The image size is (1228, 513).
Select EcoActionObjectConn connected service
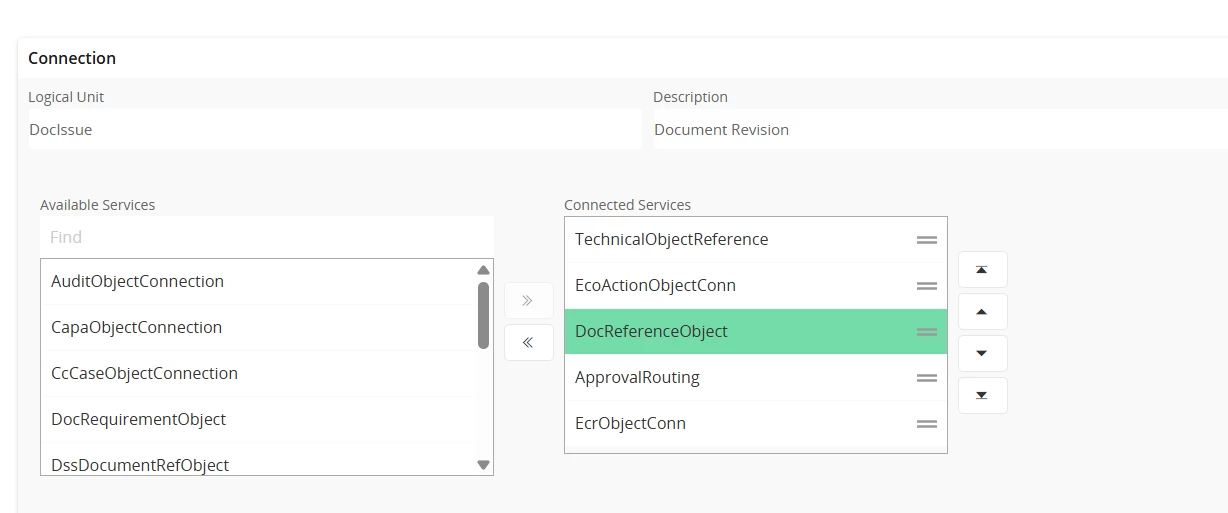tap(756, 286)
